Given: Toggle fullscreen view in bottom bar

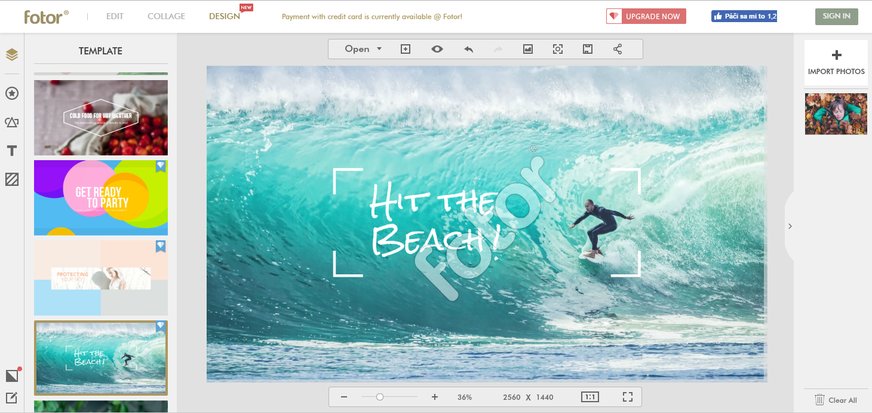Looking at the screenshot, I should tap(627, 397).
